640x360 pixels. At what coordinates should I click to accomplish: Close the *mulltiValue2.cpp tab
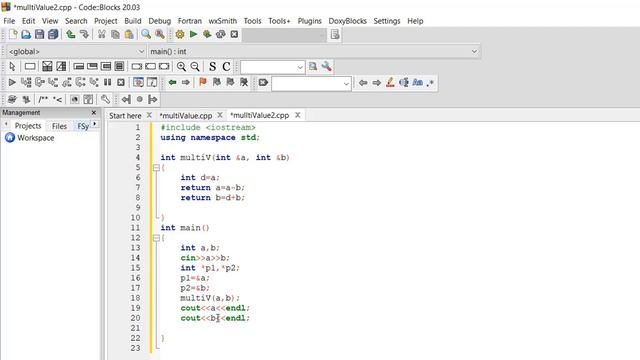pos(298,115)
